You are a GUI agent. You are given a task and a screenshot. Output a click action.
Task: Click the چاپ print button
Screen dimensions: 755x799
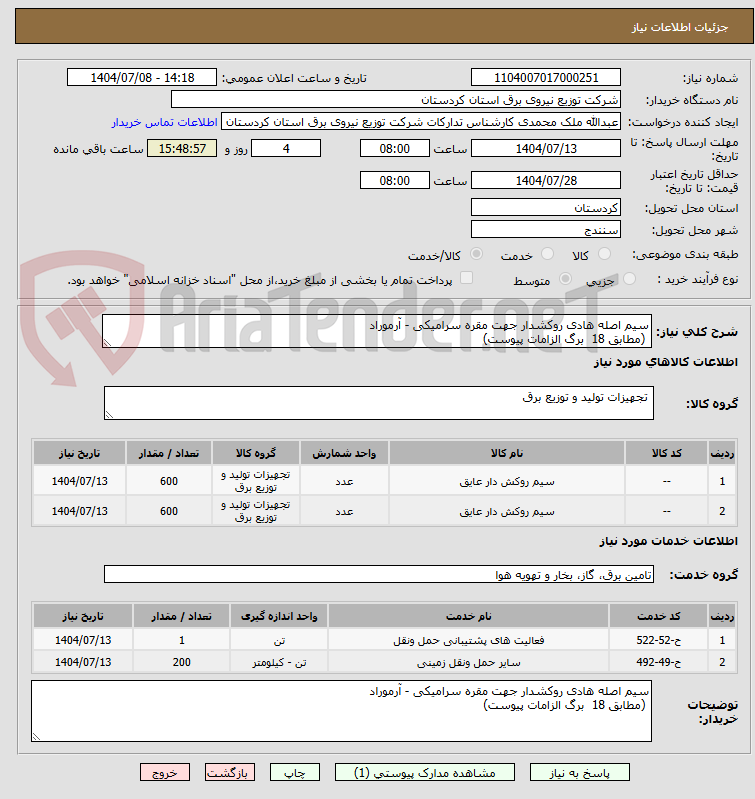[x=294, y=773]
